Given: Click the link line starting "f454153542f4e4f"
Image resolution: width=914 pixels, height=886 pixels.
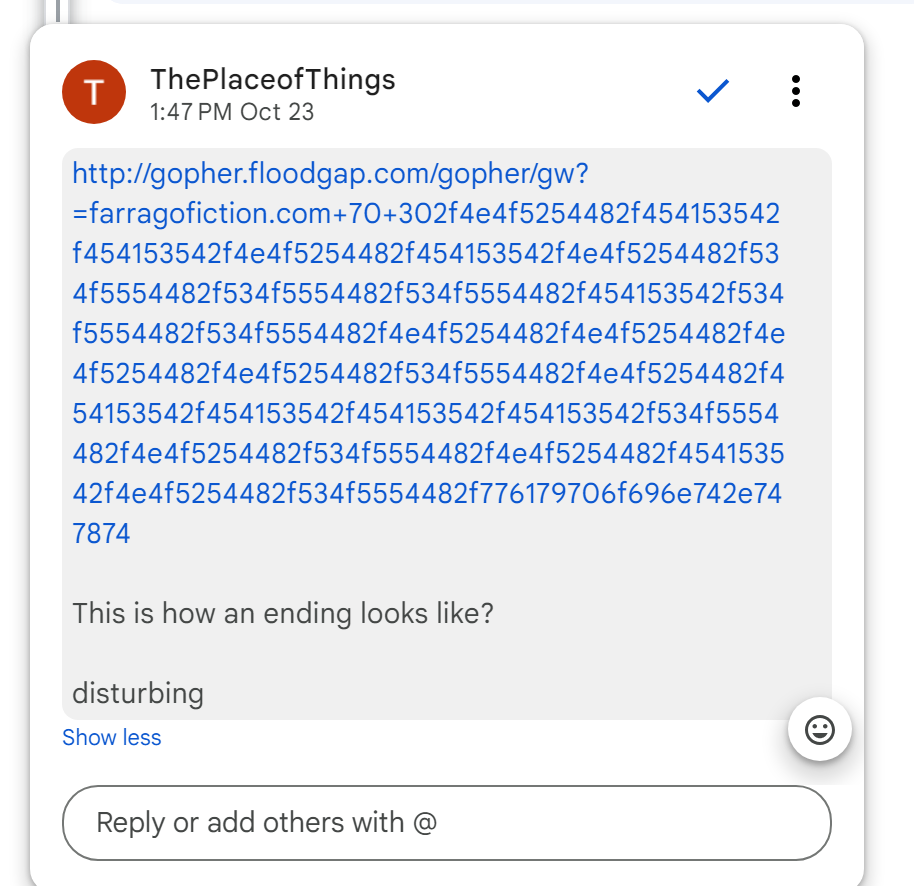Looking at the screenshot, I should click(x=426, y=254).
